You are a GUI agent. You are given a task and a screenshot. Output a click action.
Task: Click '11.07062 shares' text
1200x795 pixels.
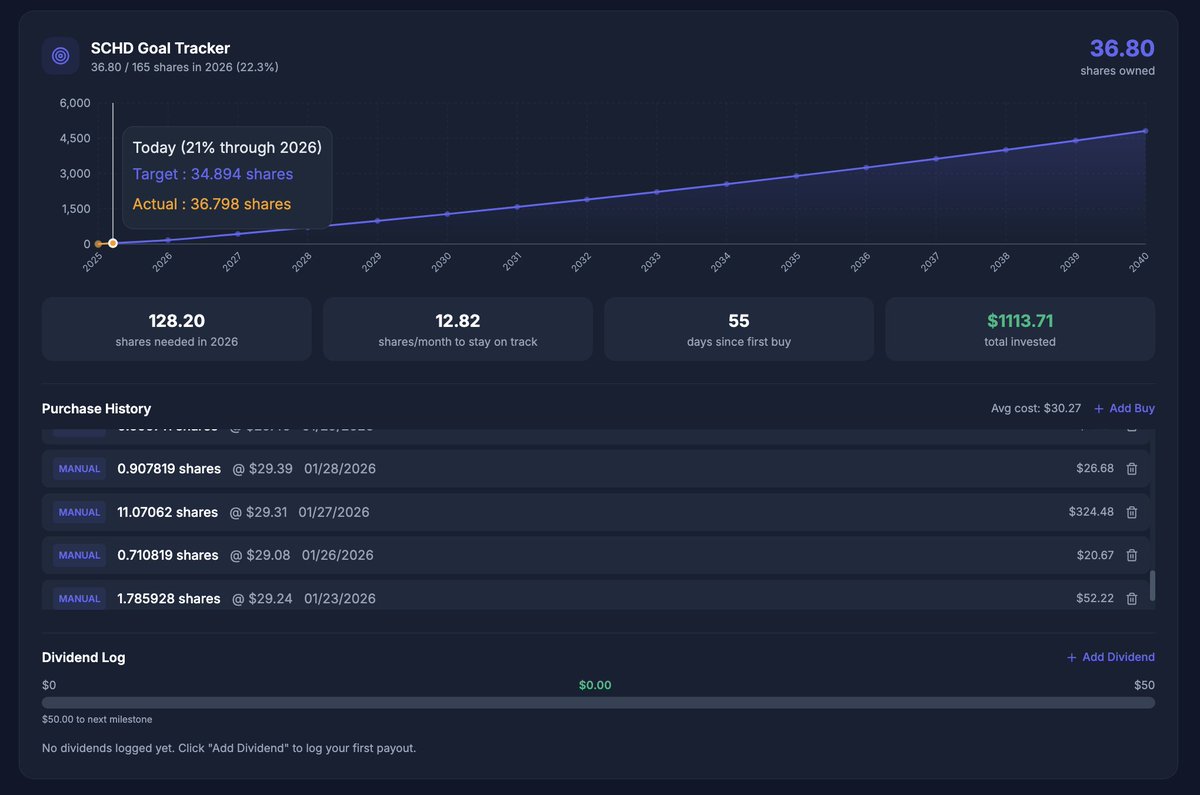click(x=167, y=512)
